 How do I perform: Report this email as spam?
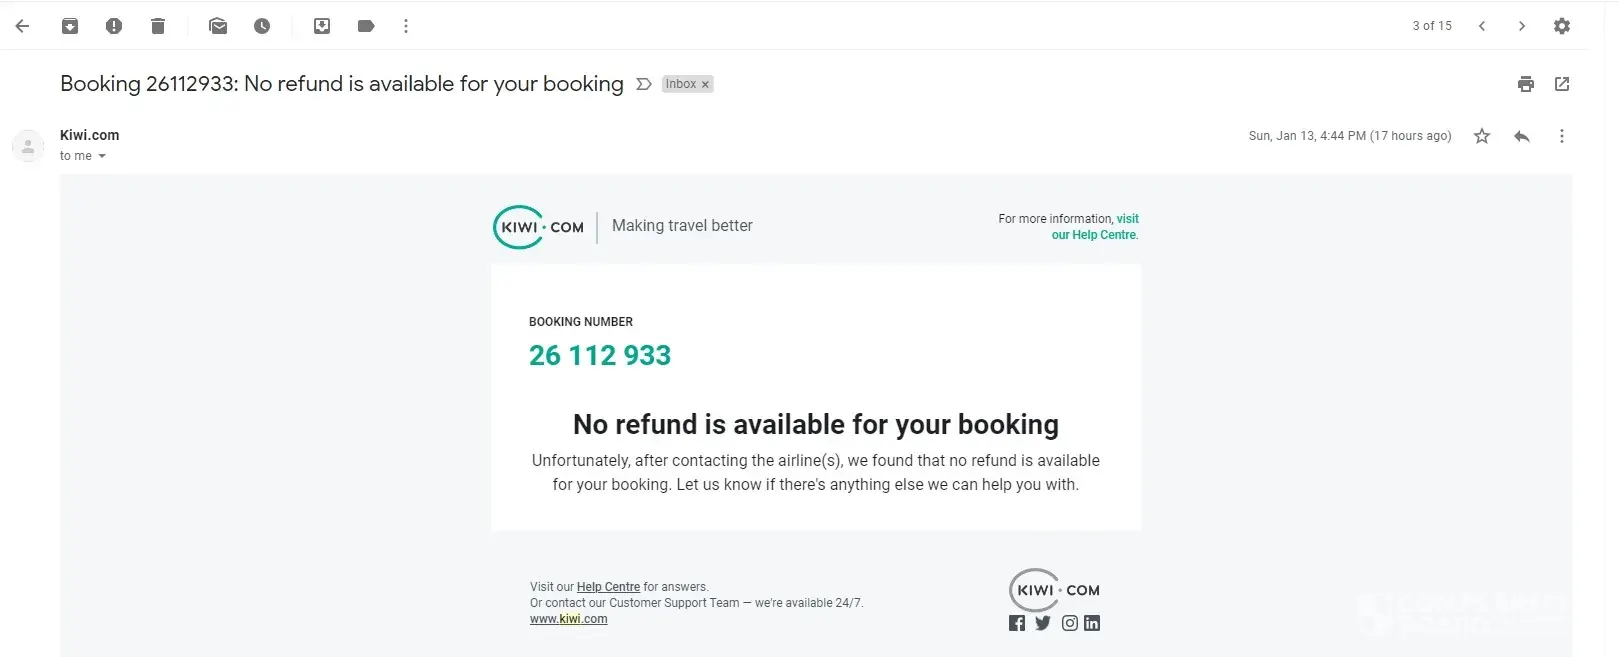click(114, 26)
